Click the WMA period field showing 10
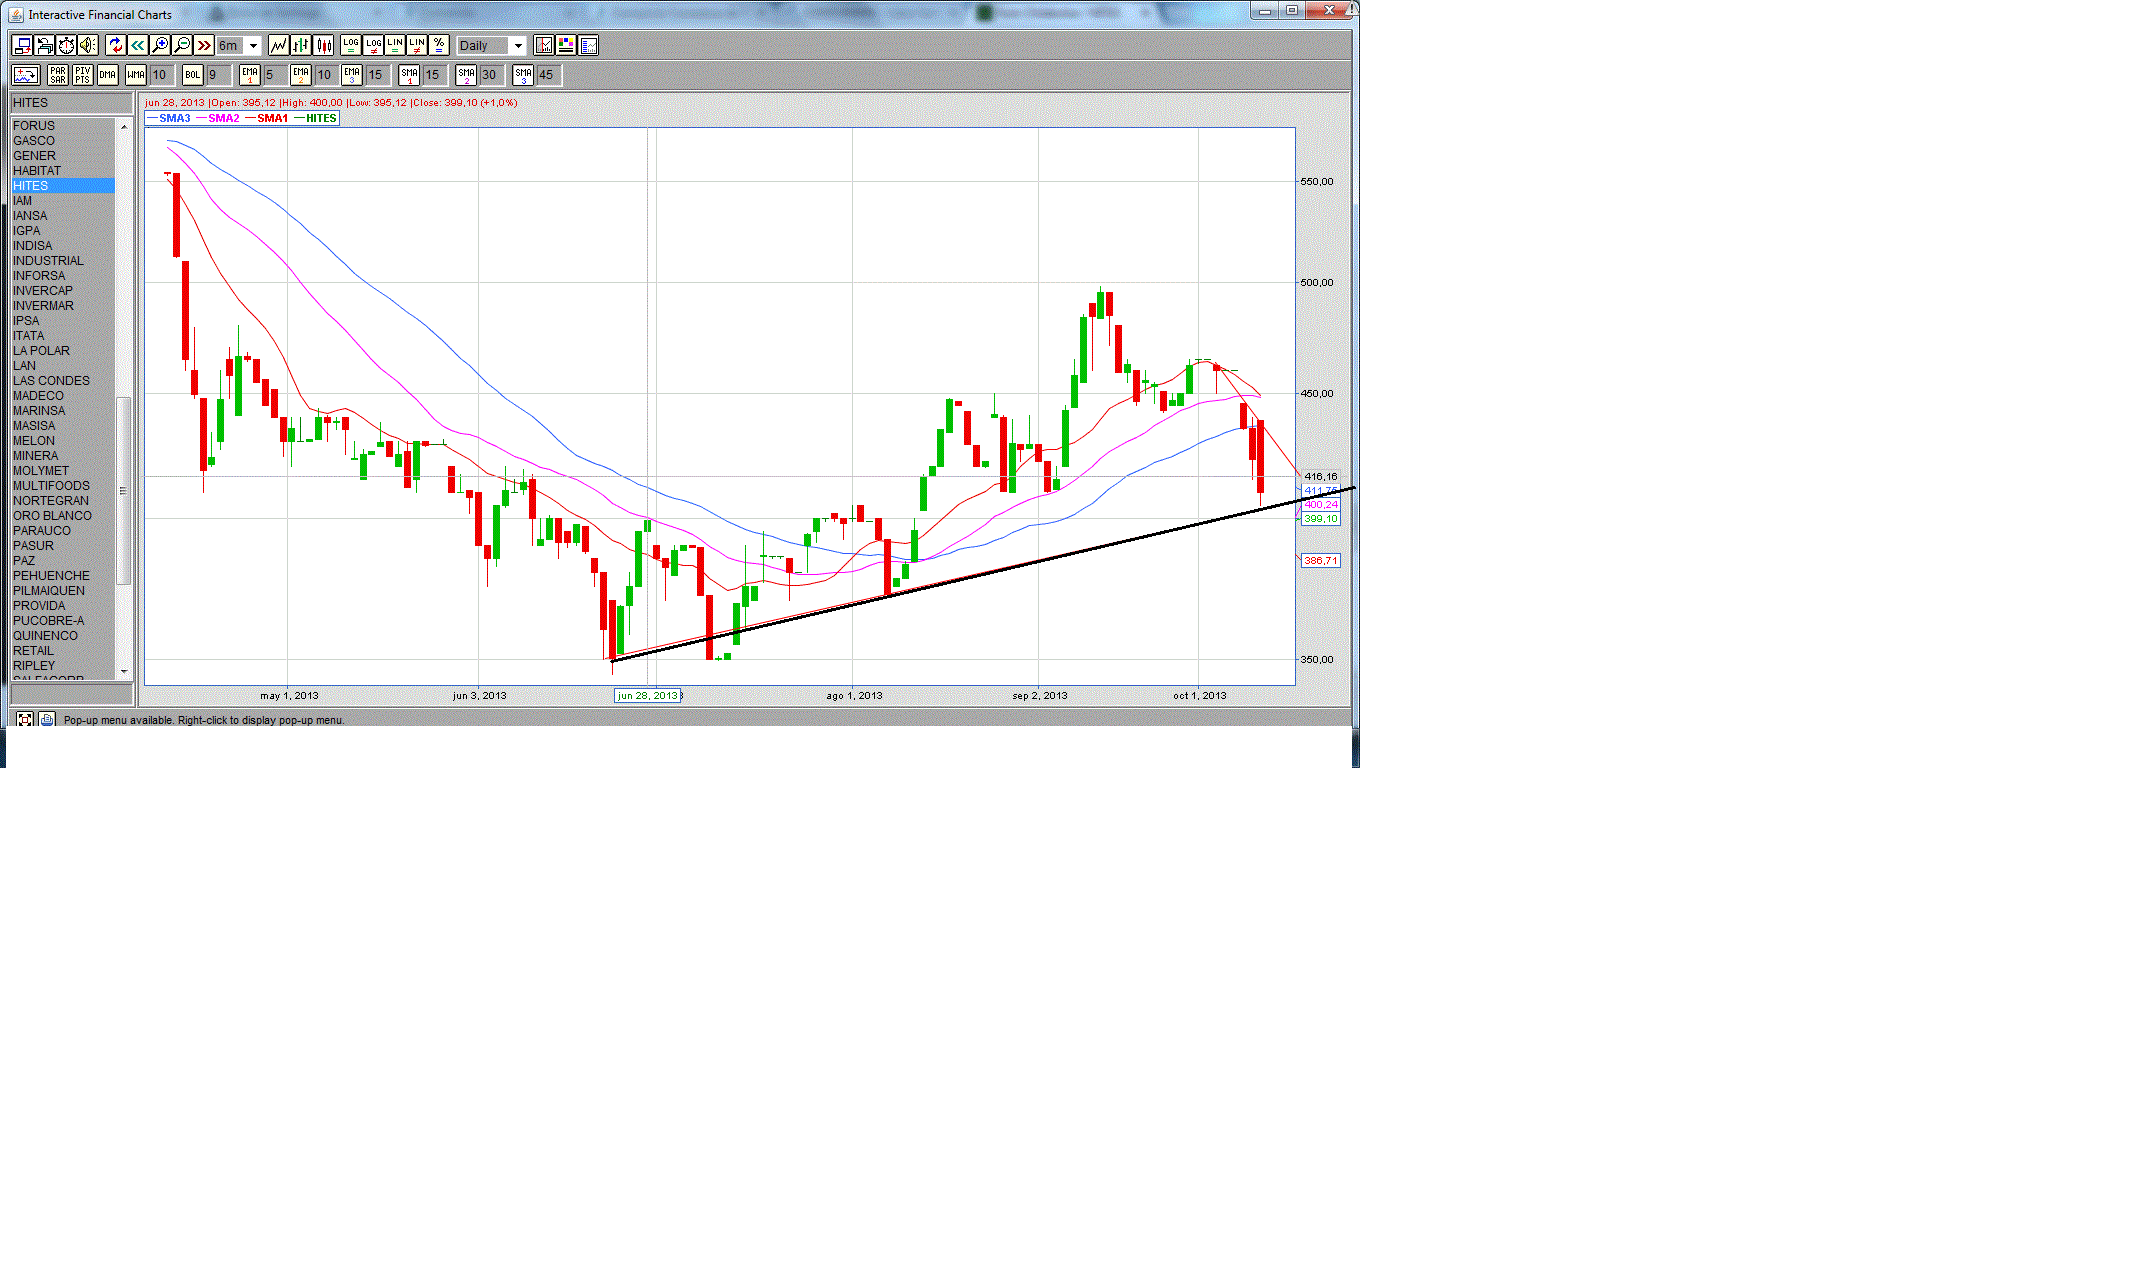This screenshot has width=2155, height=1269. click(160, 75)
